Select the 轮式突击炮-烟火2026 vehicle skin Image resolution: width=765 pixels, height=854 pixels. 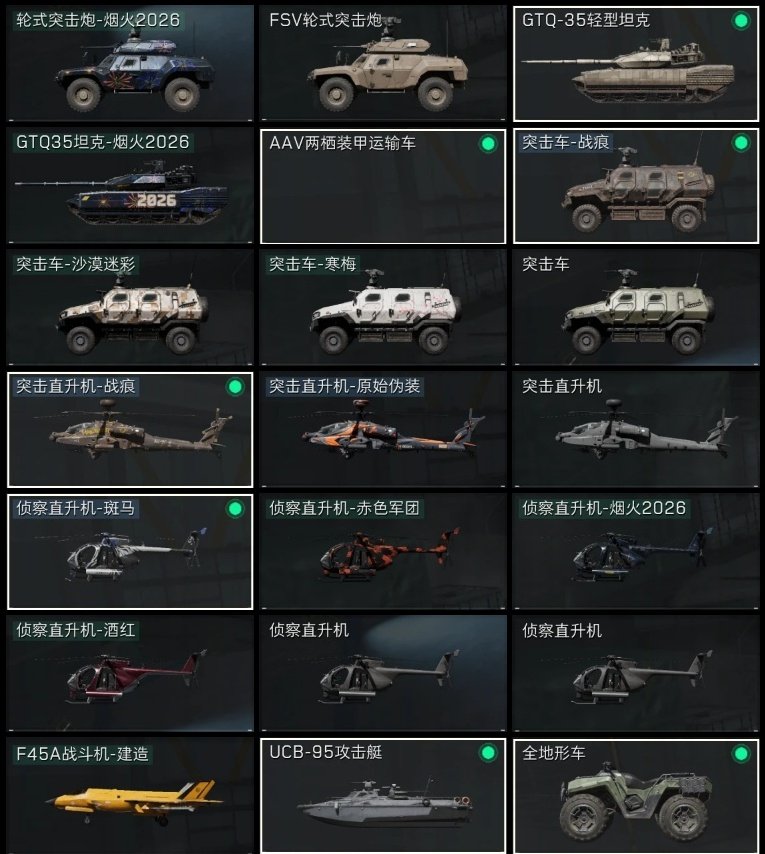click(x=130, y=64)
